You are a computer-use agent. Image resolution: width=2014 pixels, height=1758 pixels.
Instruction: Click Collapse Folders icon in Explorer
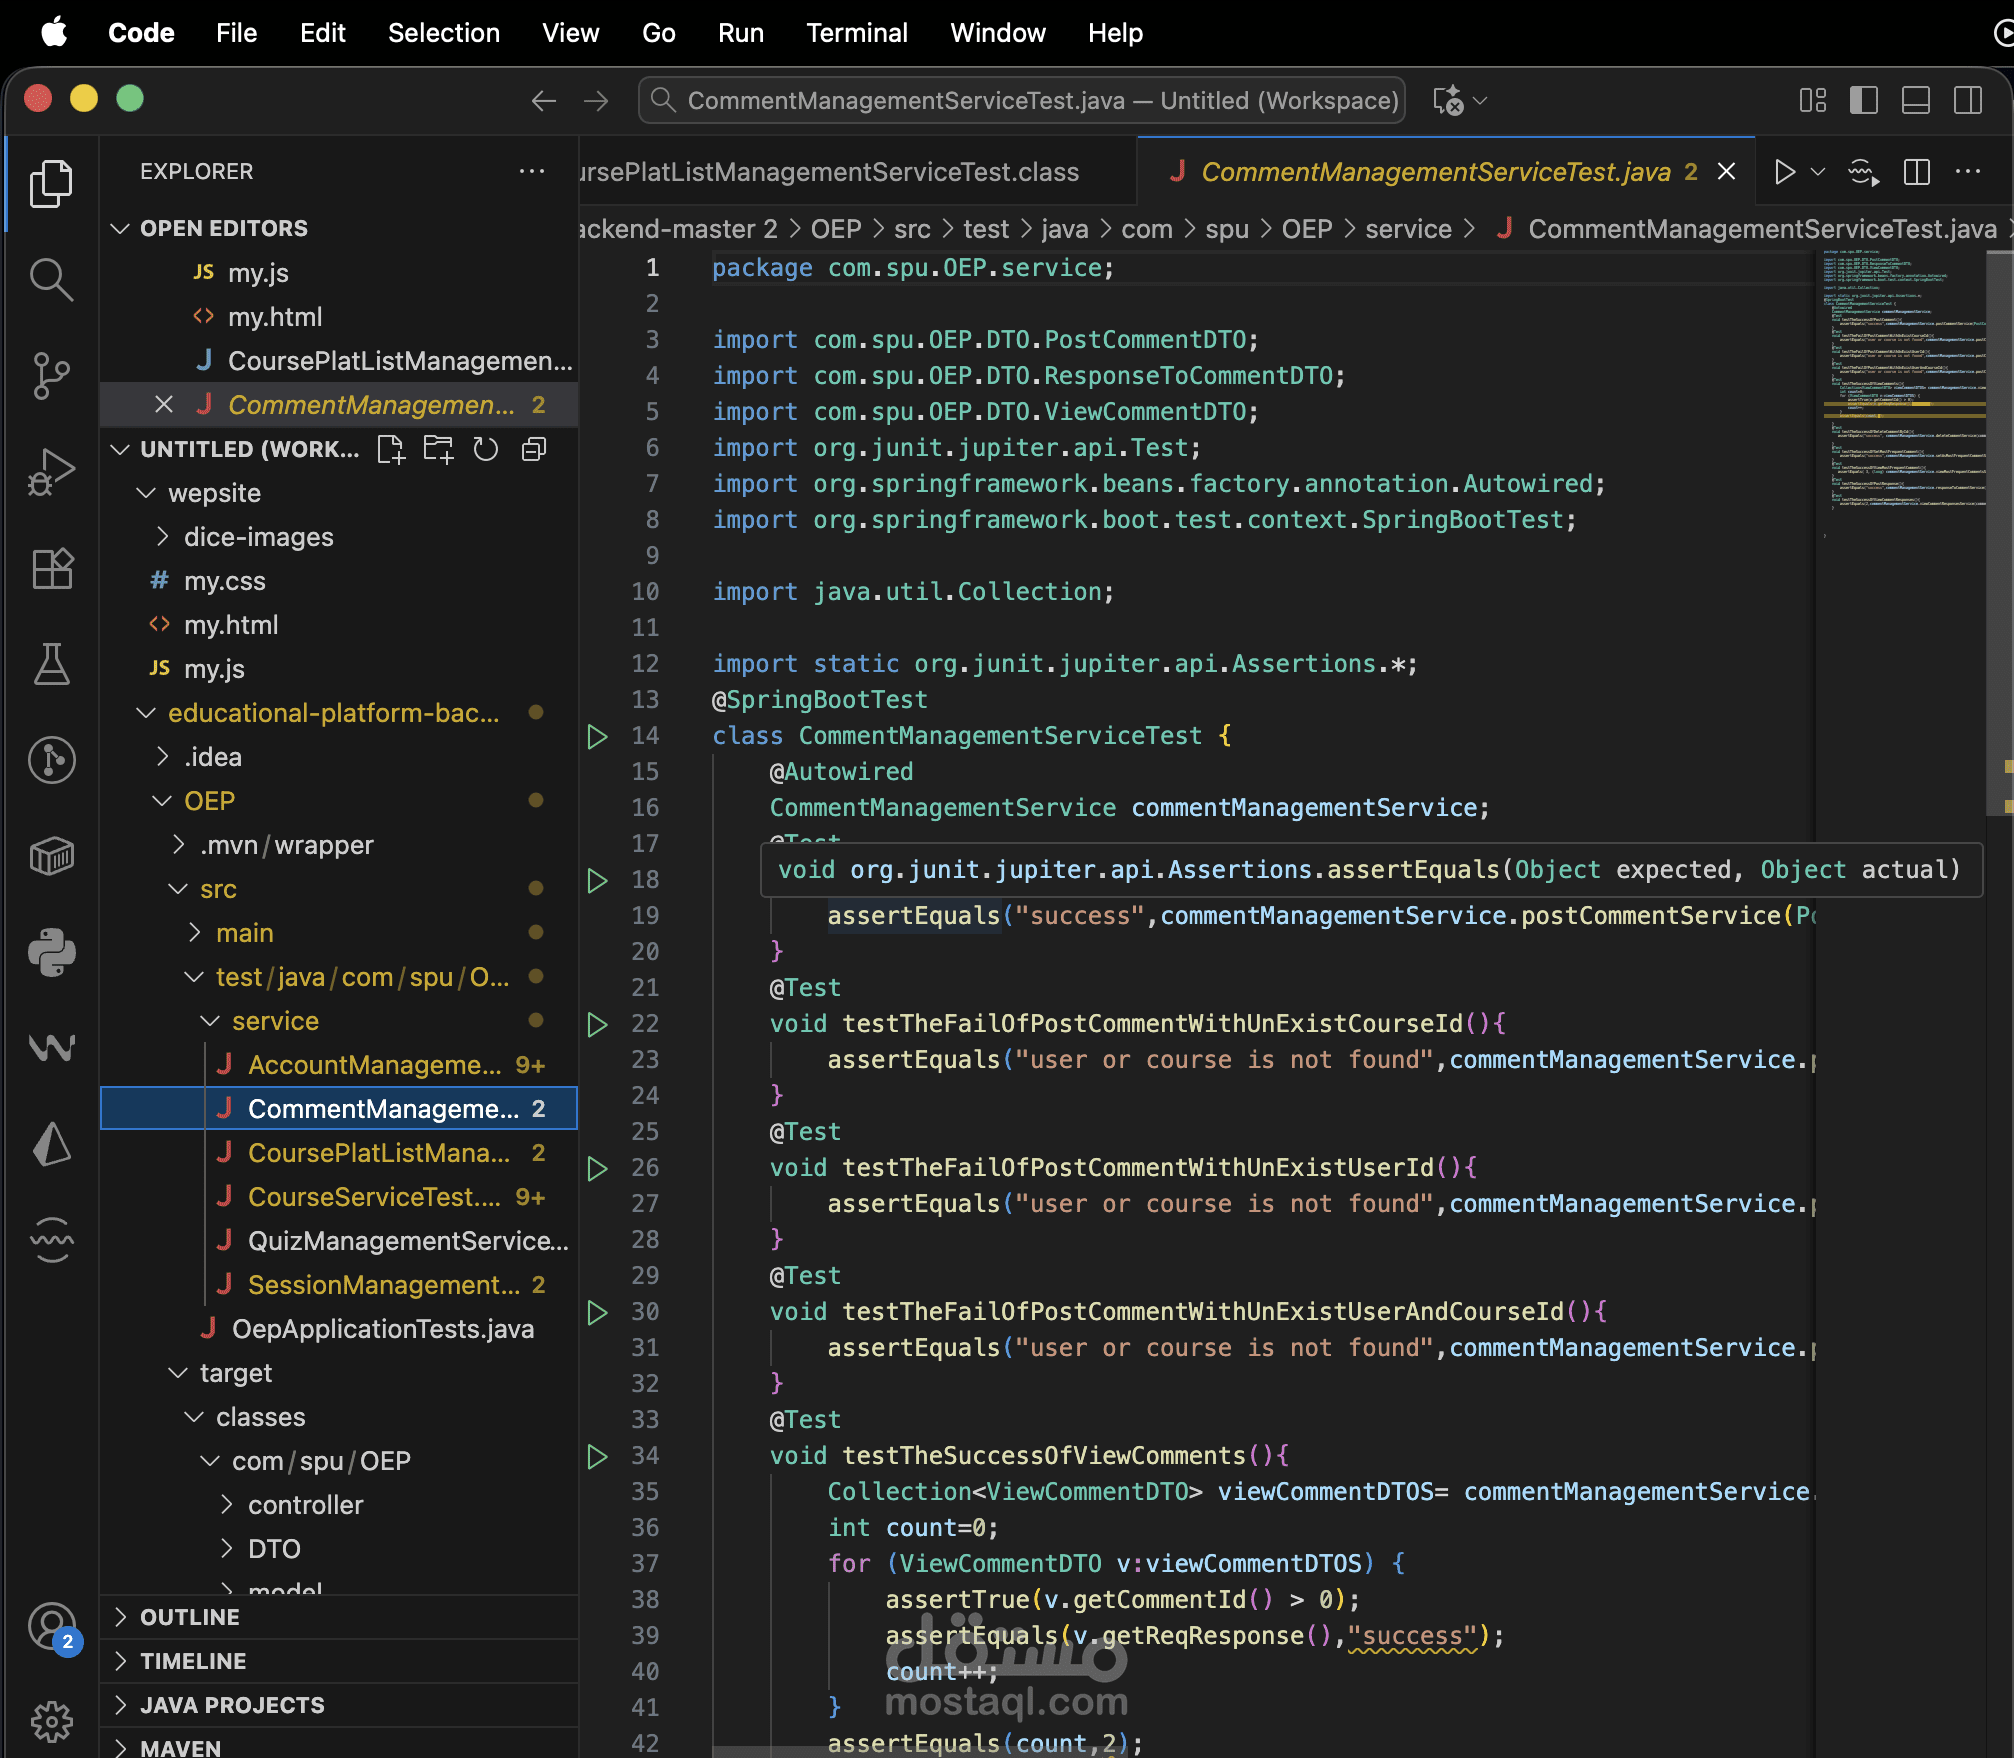(x=534, y=449)
